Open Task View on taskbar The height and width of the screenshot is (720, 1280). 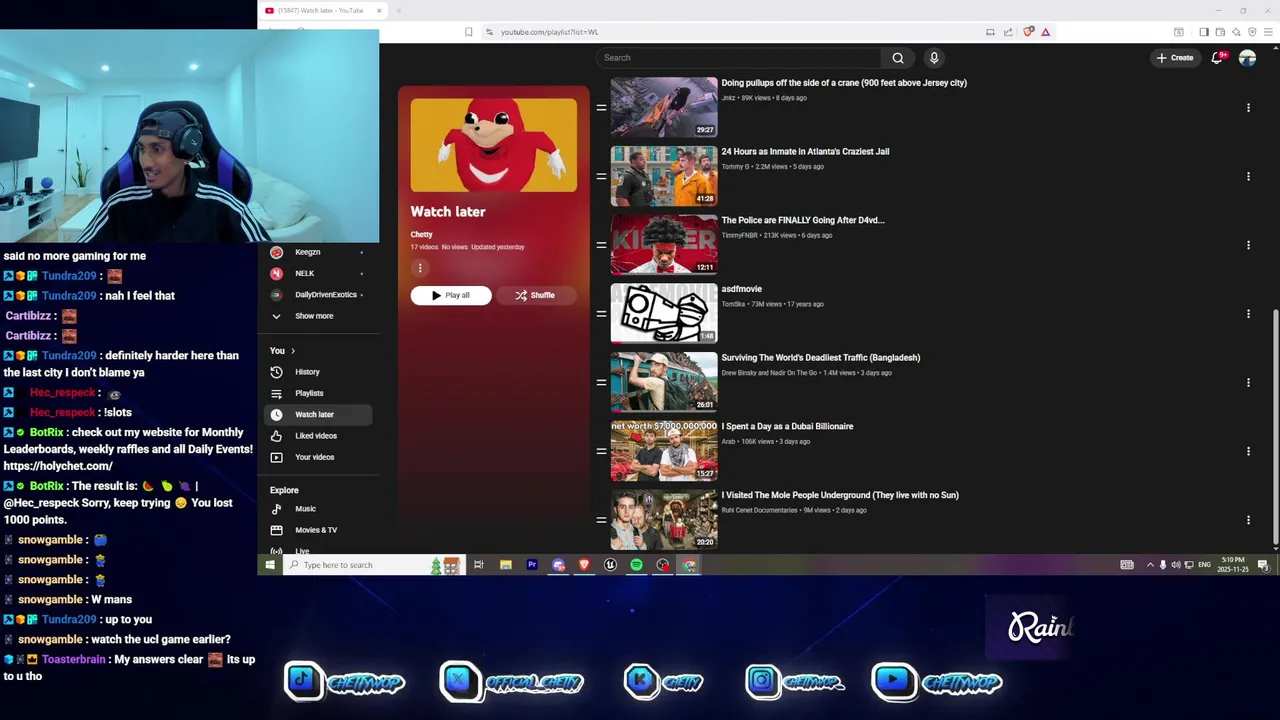[x=479, y=565]
